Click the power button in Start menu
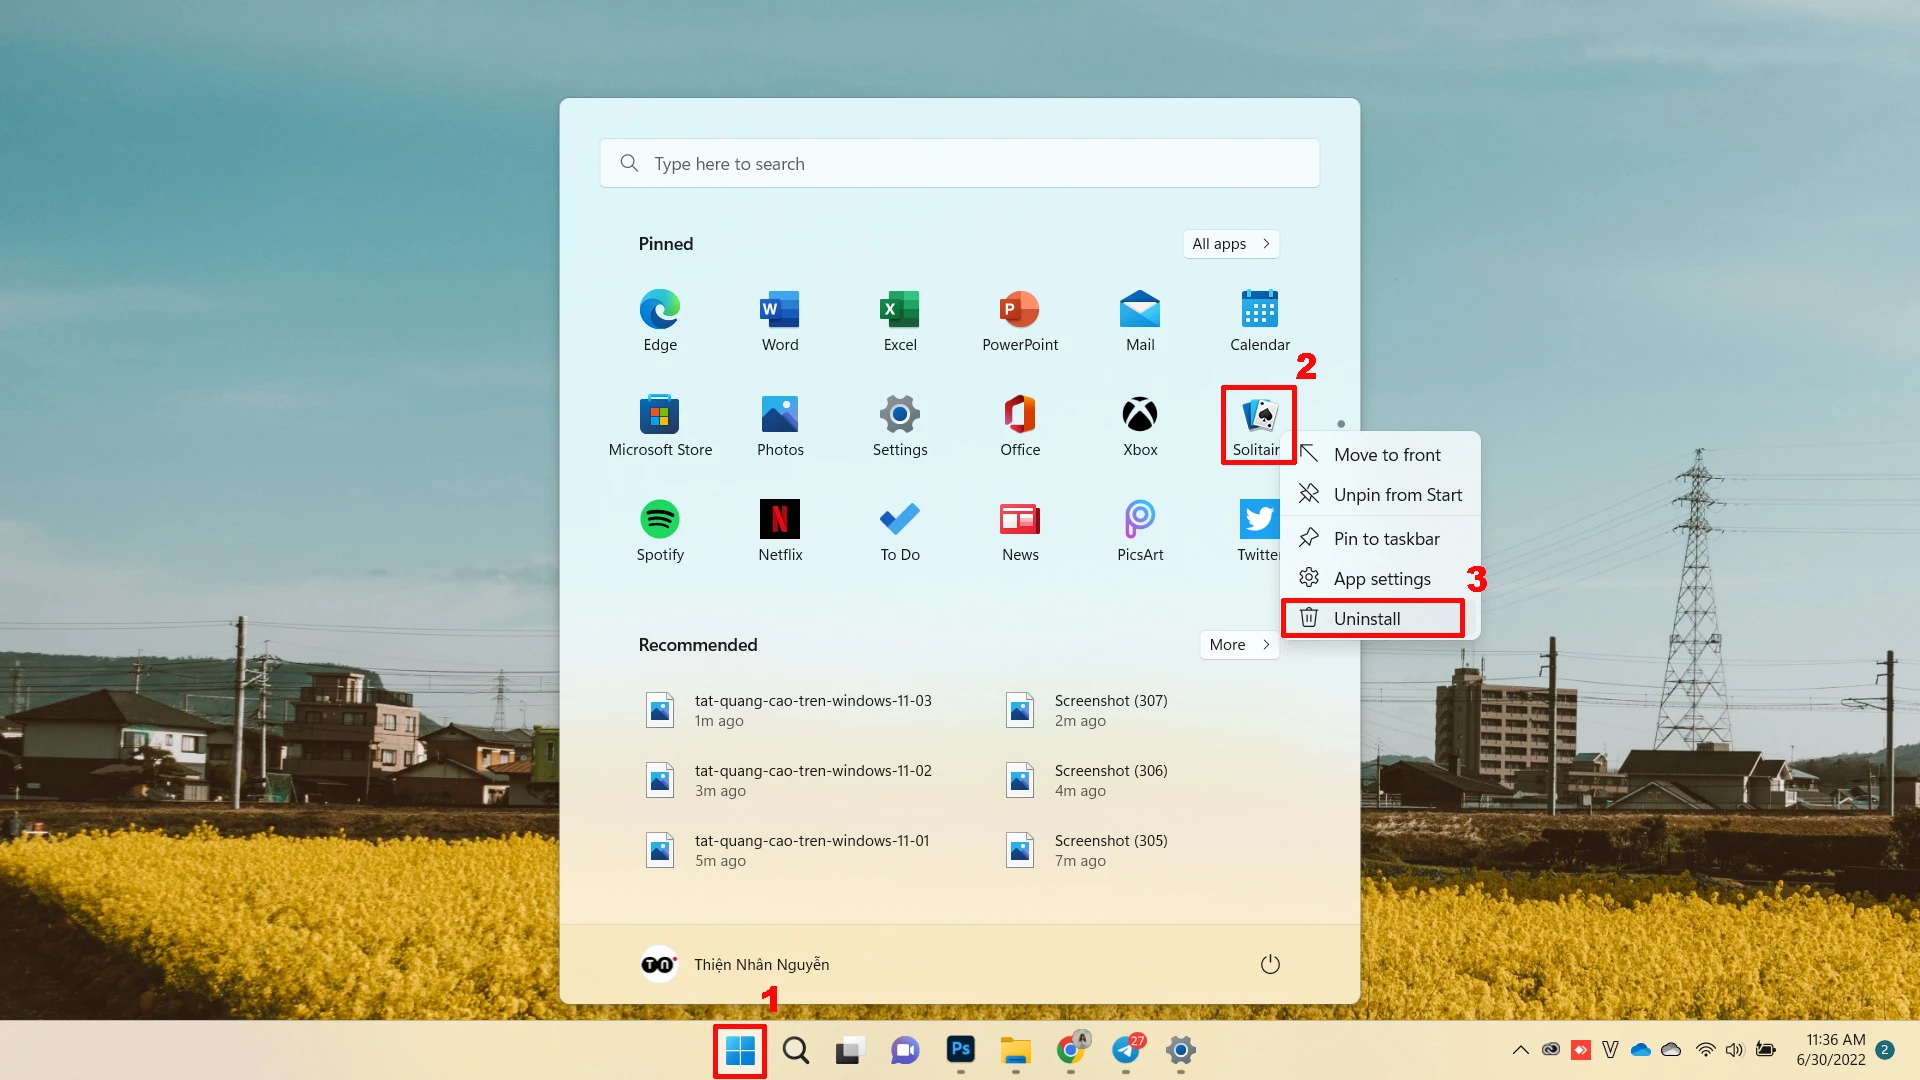Image resolution: width=1920 pixels, height=1080 pixels. [x=1270, y=964]
